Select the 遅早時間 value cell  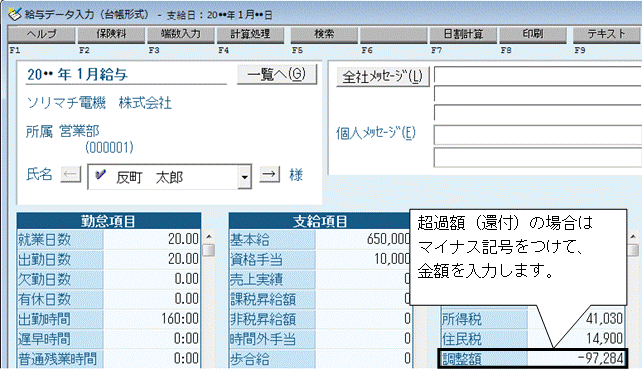tap(152, 339)
